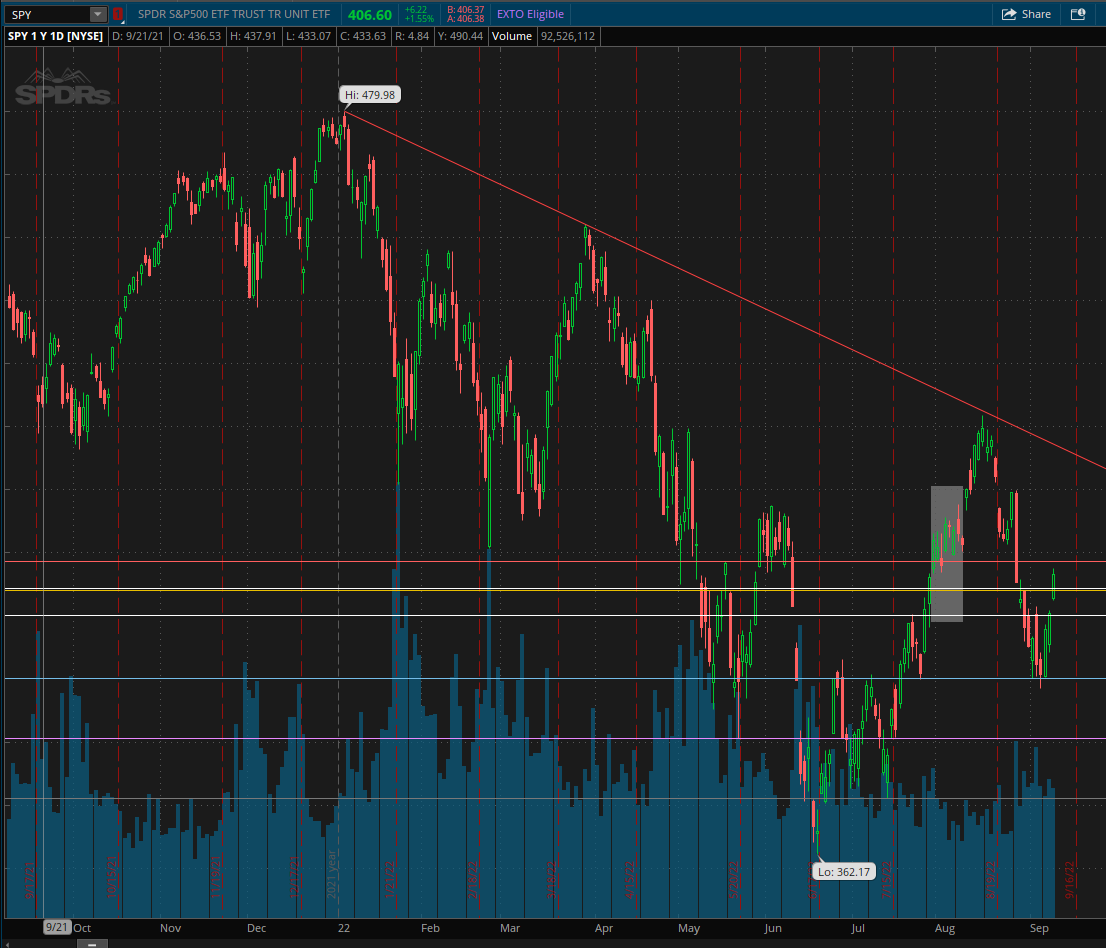
Task: Click the 22 year label on the time axis
Action: (x=344, y=928)
